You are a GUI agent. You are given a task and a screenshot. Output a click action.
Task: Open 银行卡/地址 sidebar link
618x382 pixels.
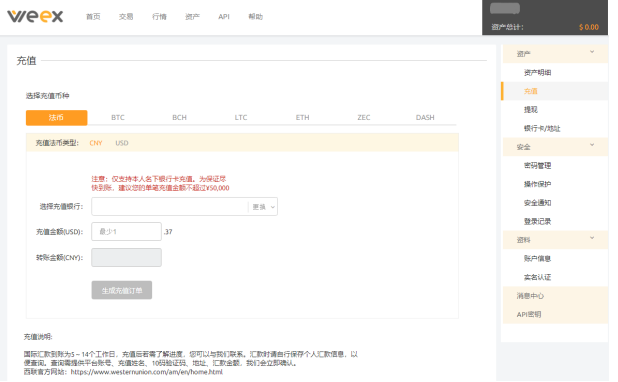[x=542, y=128]
